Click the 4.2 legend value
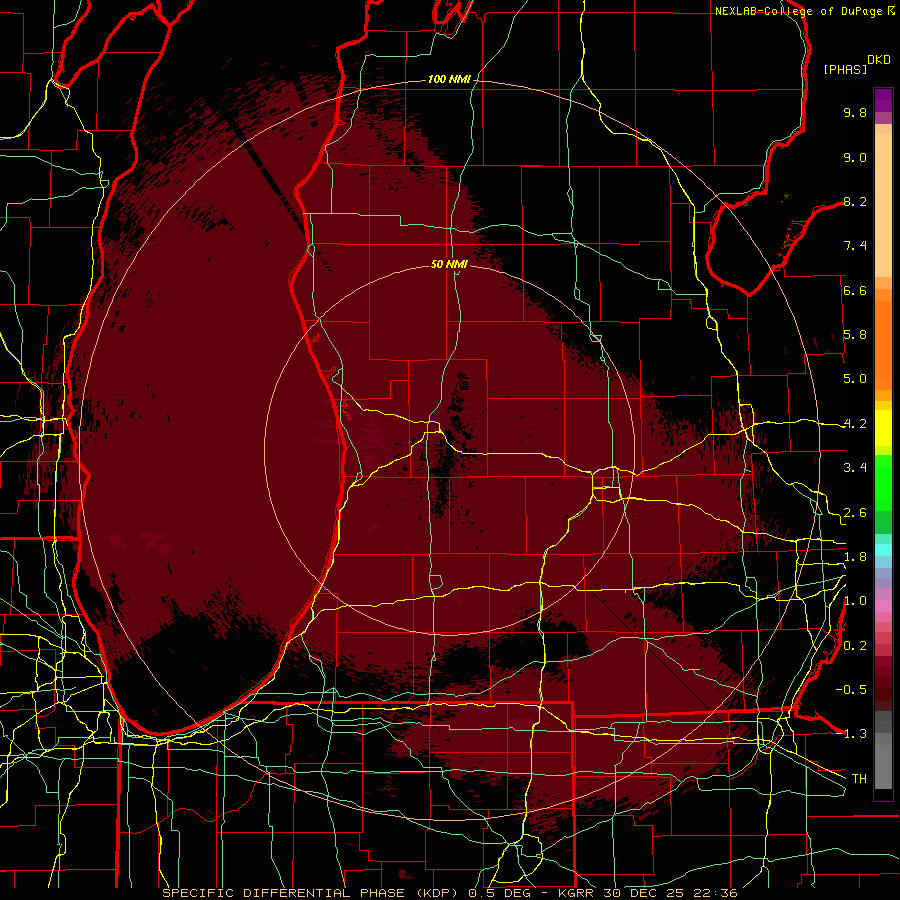900x900 pixels. tap(855, 424)
